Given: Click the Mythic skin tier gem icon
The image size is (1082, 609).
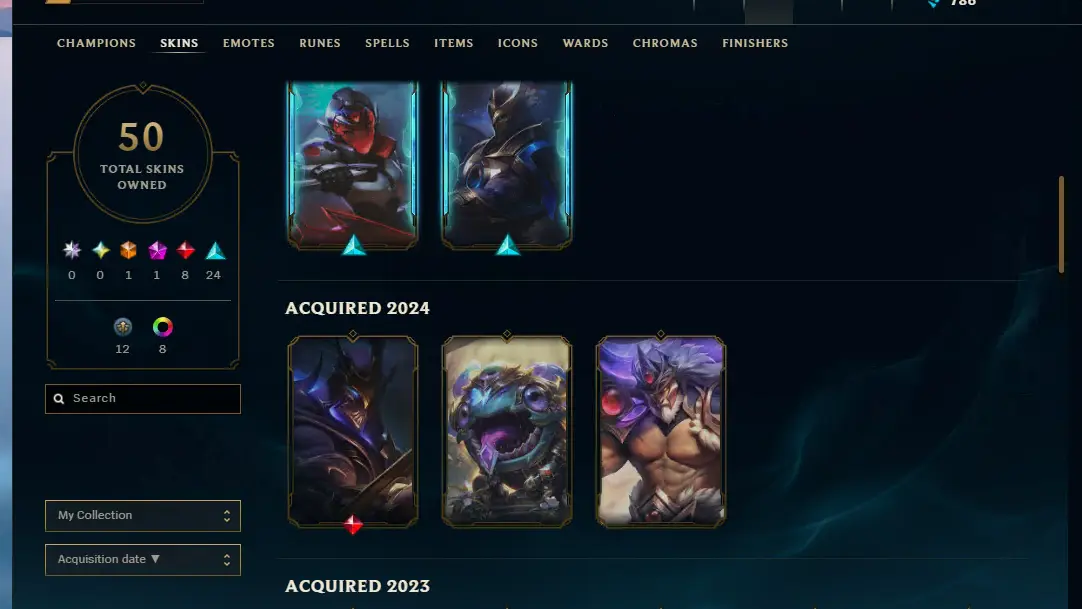Looking at the screenshot, I should [x=101, y=250].
